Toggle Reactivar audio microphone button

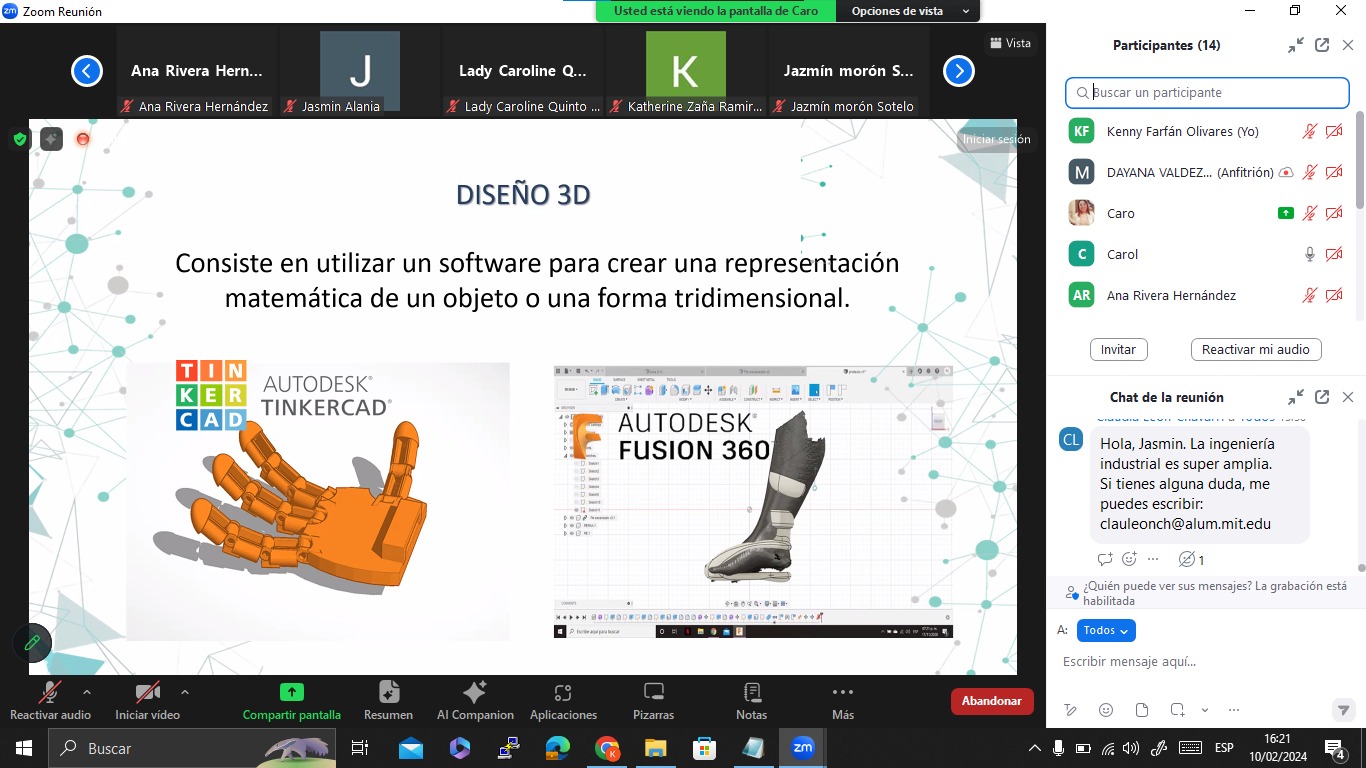pos(49,693)
